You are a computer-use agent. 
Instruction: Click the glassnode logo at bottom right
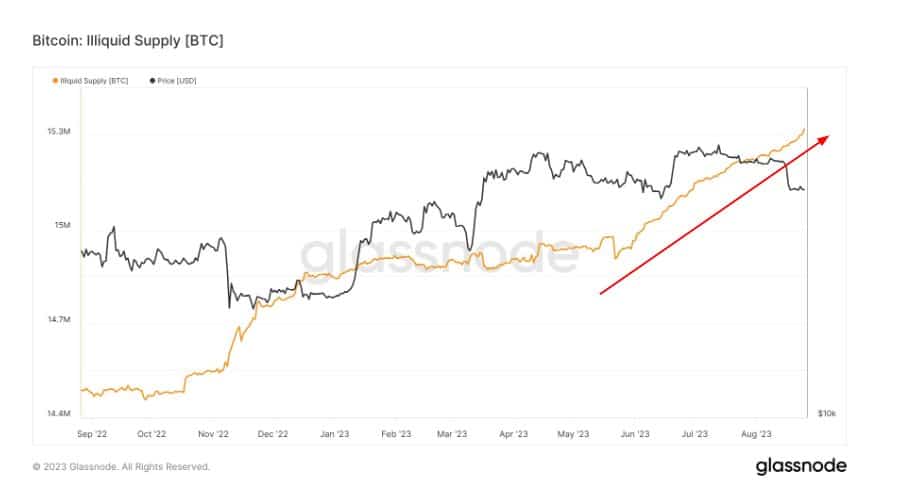click(x=801, y=466)
